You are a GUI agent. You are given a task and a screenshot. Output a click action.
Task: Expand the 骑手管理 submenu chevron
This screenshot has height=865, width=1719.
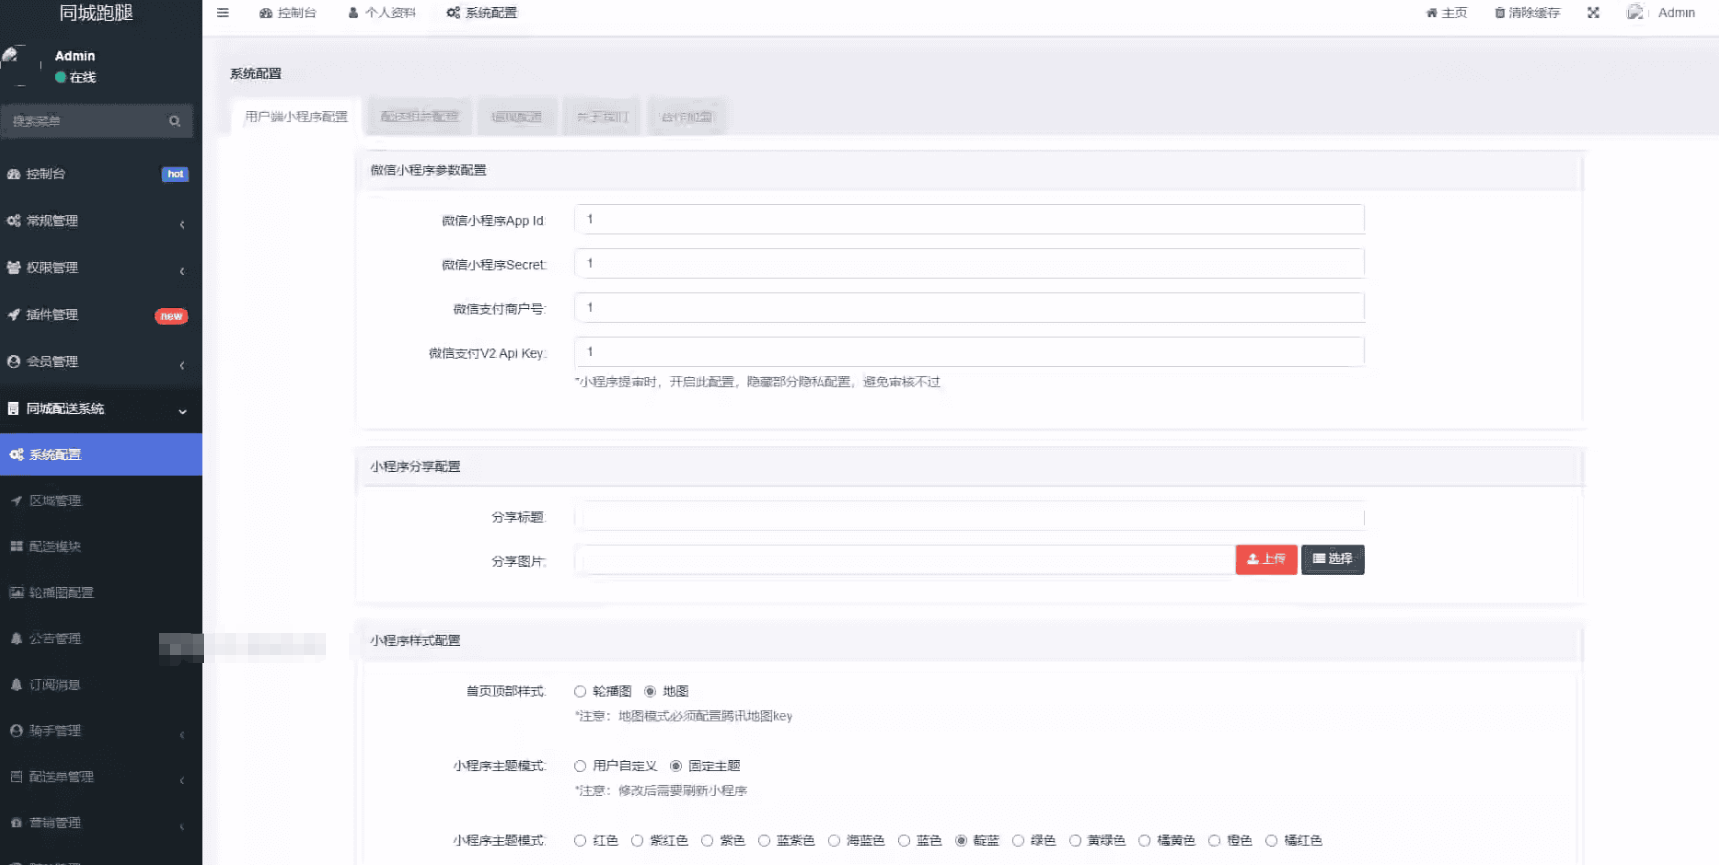[182, 735]
